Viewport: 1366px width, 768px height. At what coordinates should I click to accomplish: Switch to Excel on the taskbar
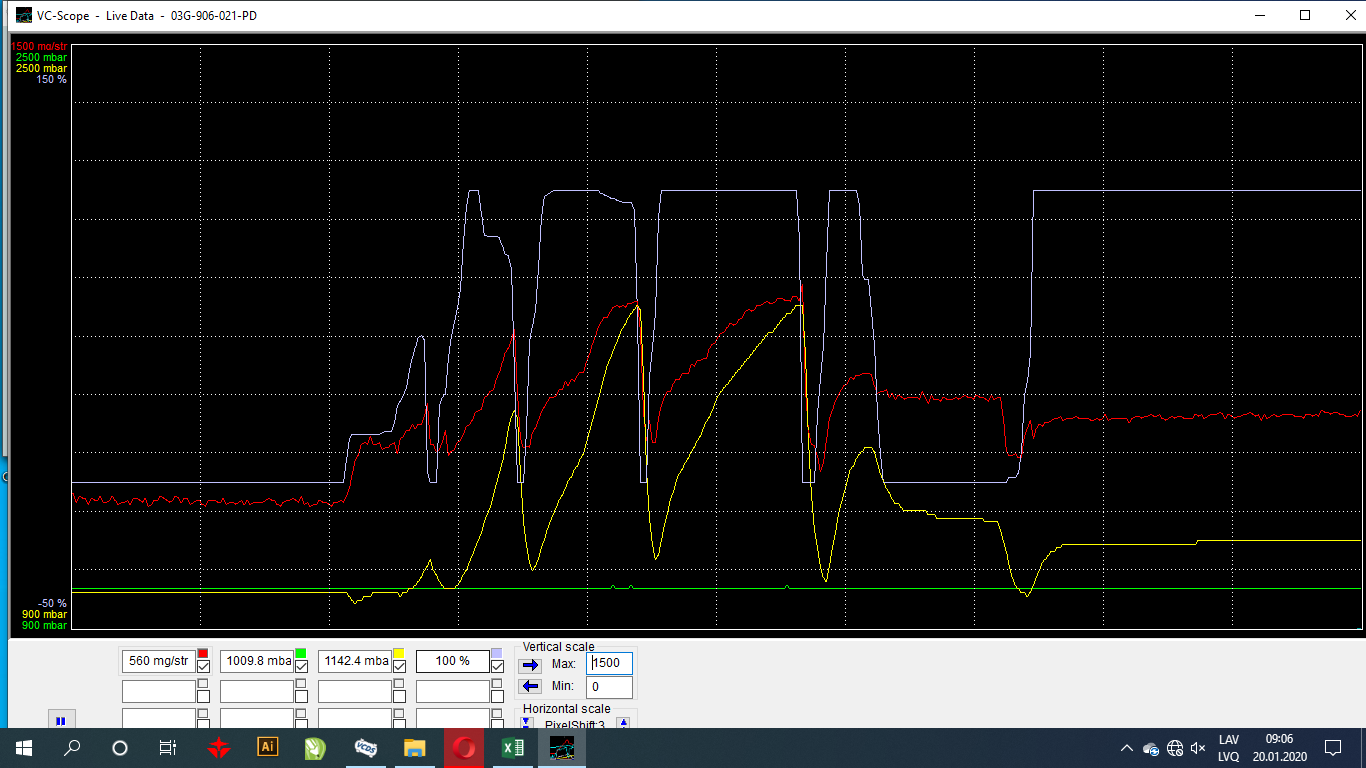point(512,748)
